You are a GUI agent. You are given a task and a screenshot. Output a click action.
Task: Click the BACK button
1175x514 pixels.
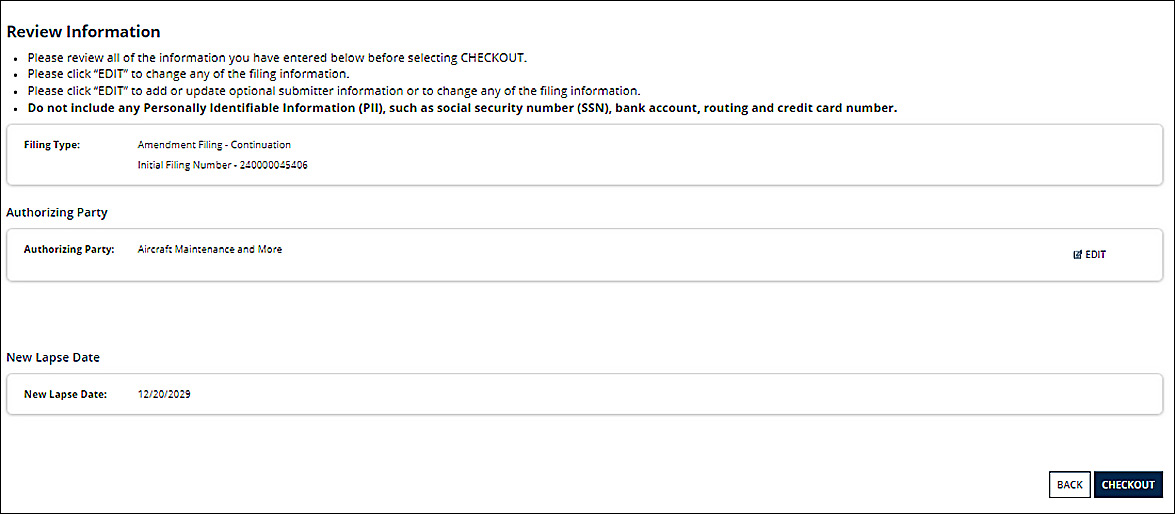(1069, 485)
